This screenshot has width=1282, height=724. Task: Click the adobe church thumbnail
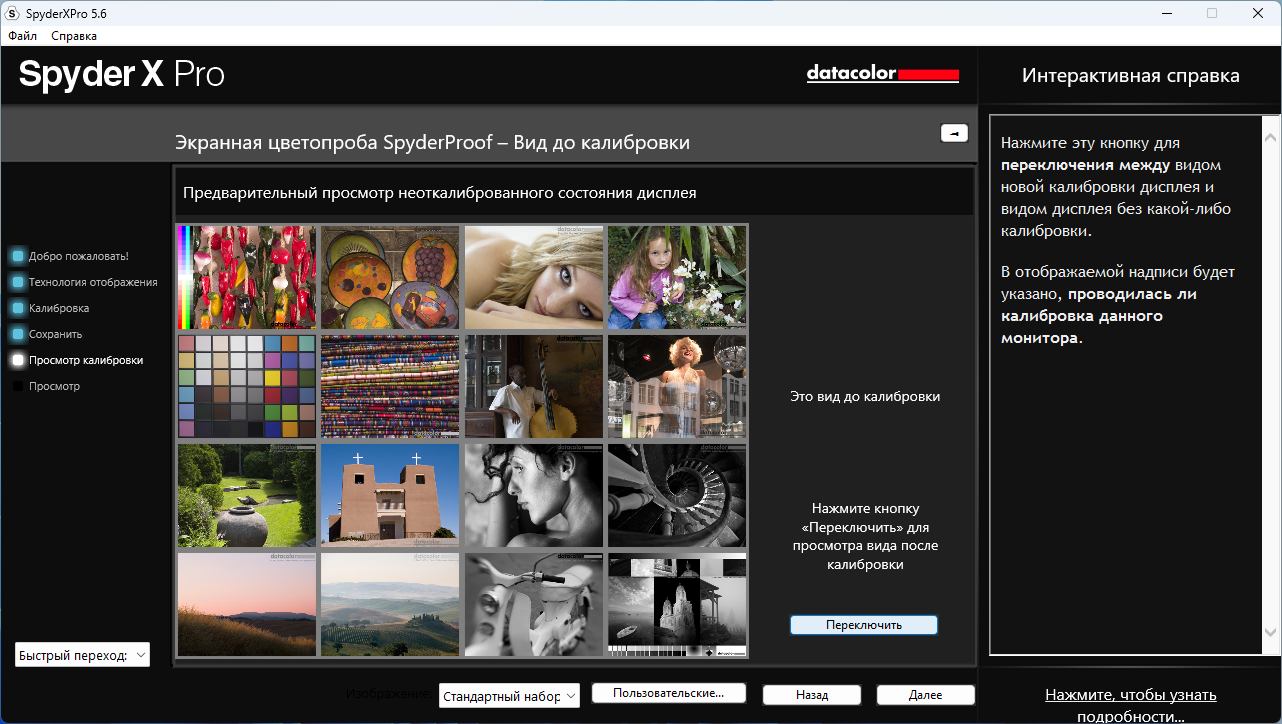click(x=390, y=496)
